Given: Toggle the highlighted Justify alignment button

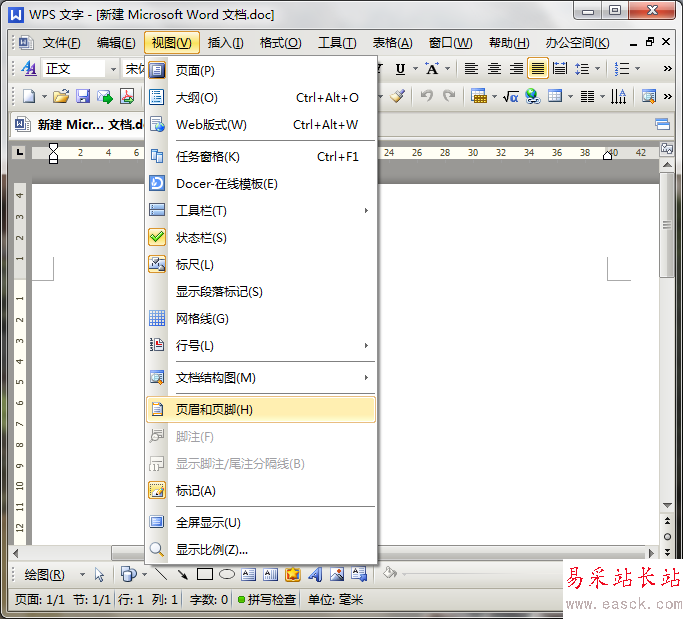Looking at the screenshot, I should [538, 68].
